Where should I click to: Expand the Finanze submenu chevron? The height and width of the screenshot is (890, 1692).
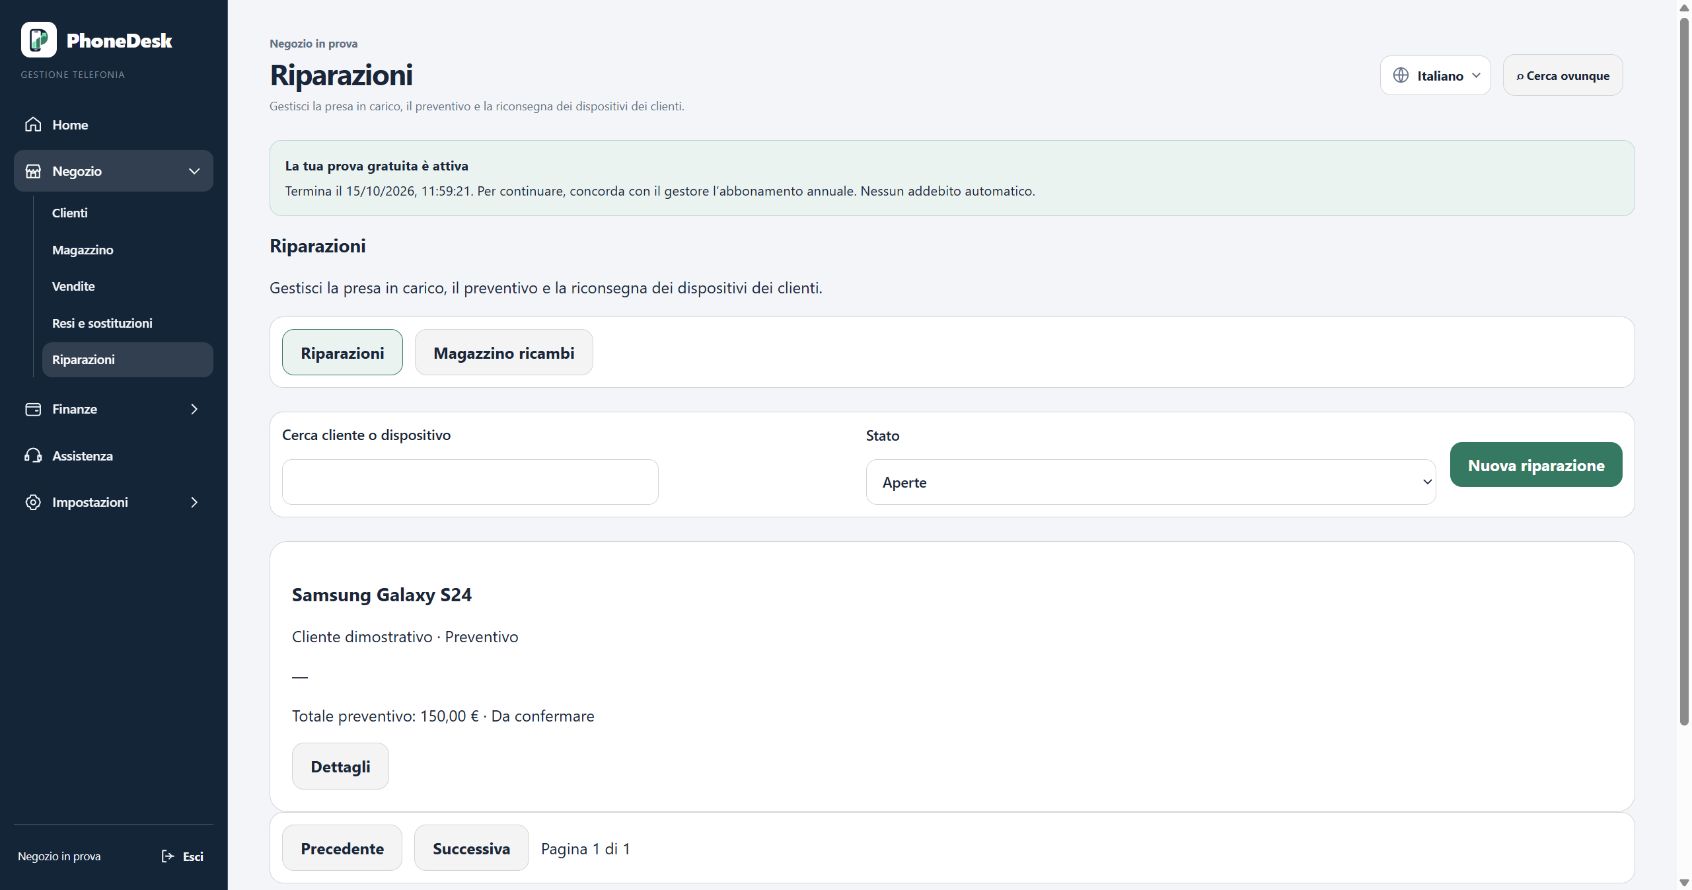click(x=194, y=409)
